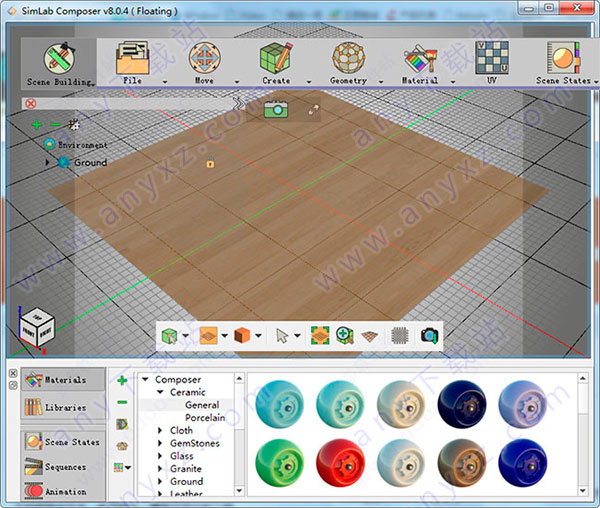Viewport: 600px width, 508px height.
Task: Remove item with green minus in scene tree
Action: 55,125
